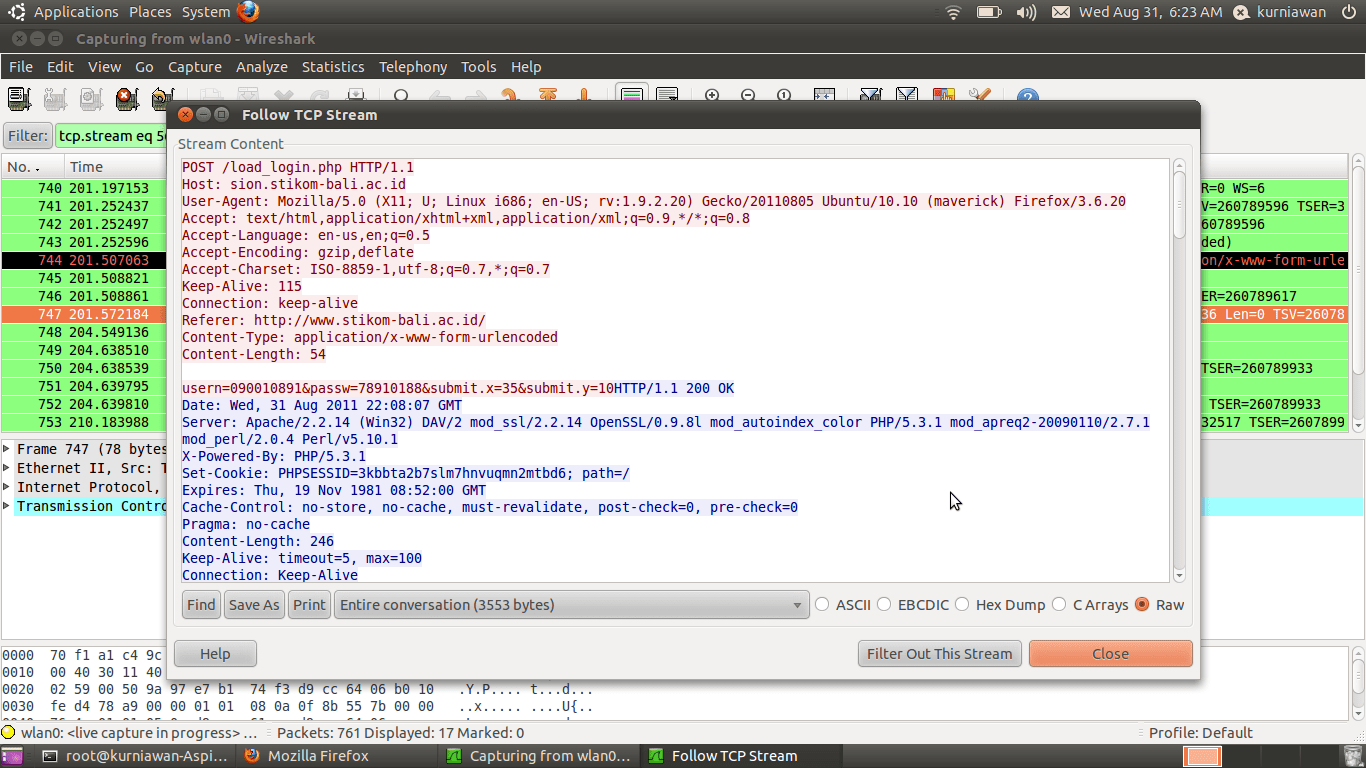This screenshot has height=768, width=1366.
Task: Open capture options from the Wireshark toolbar
Action: (x=55, y=98)
